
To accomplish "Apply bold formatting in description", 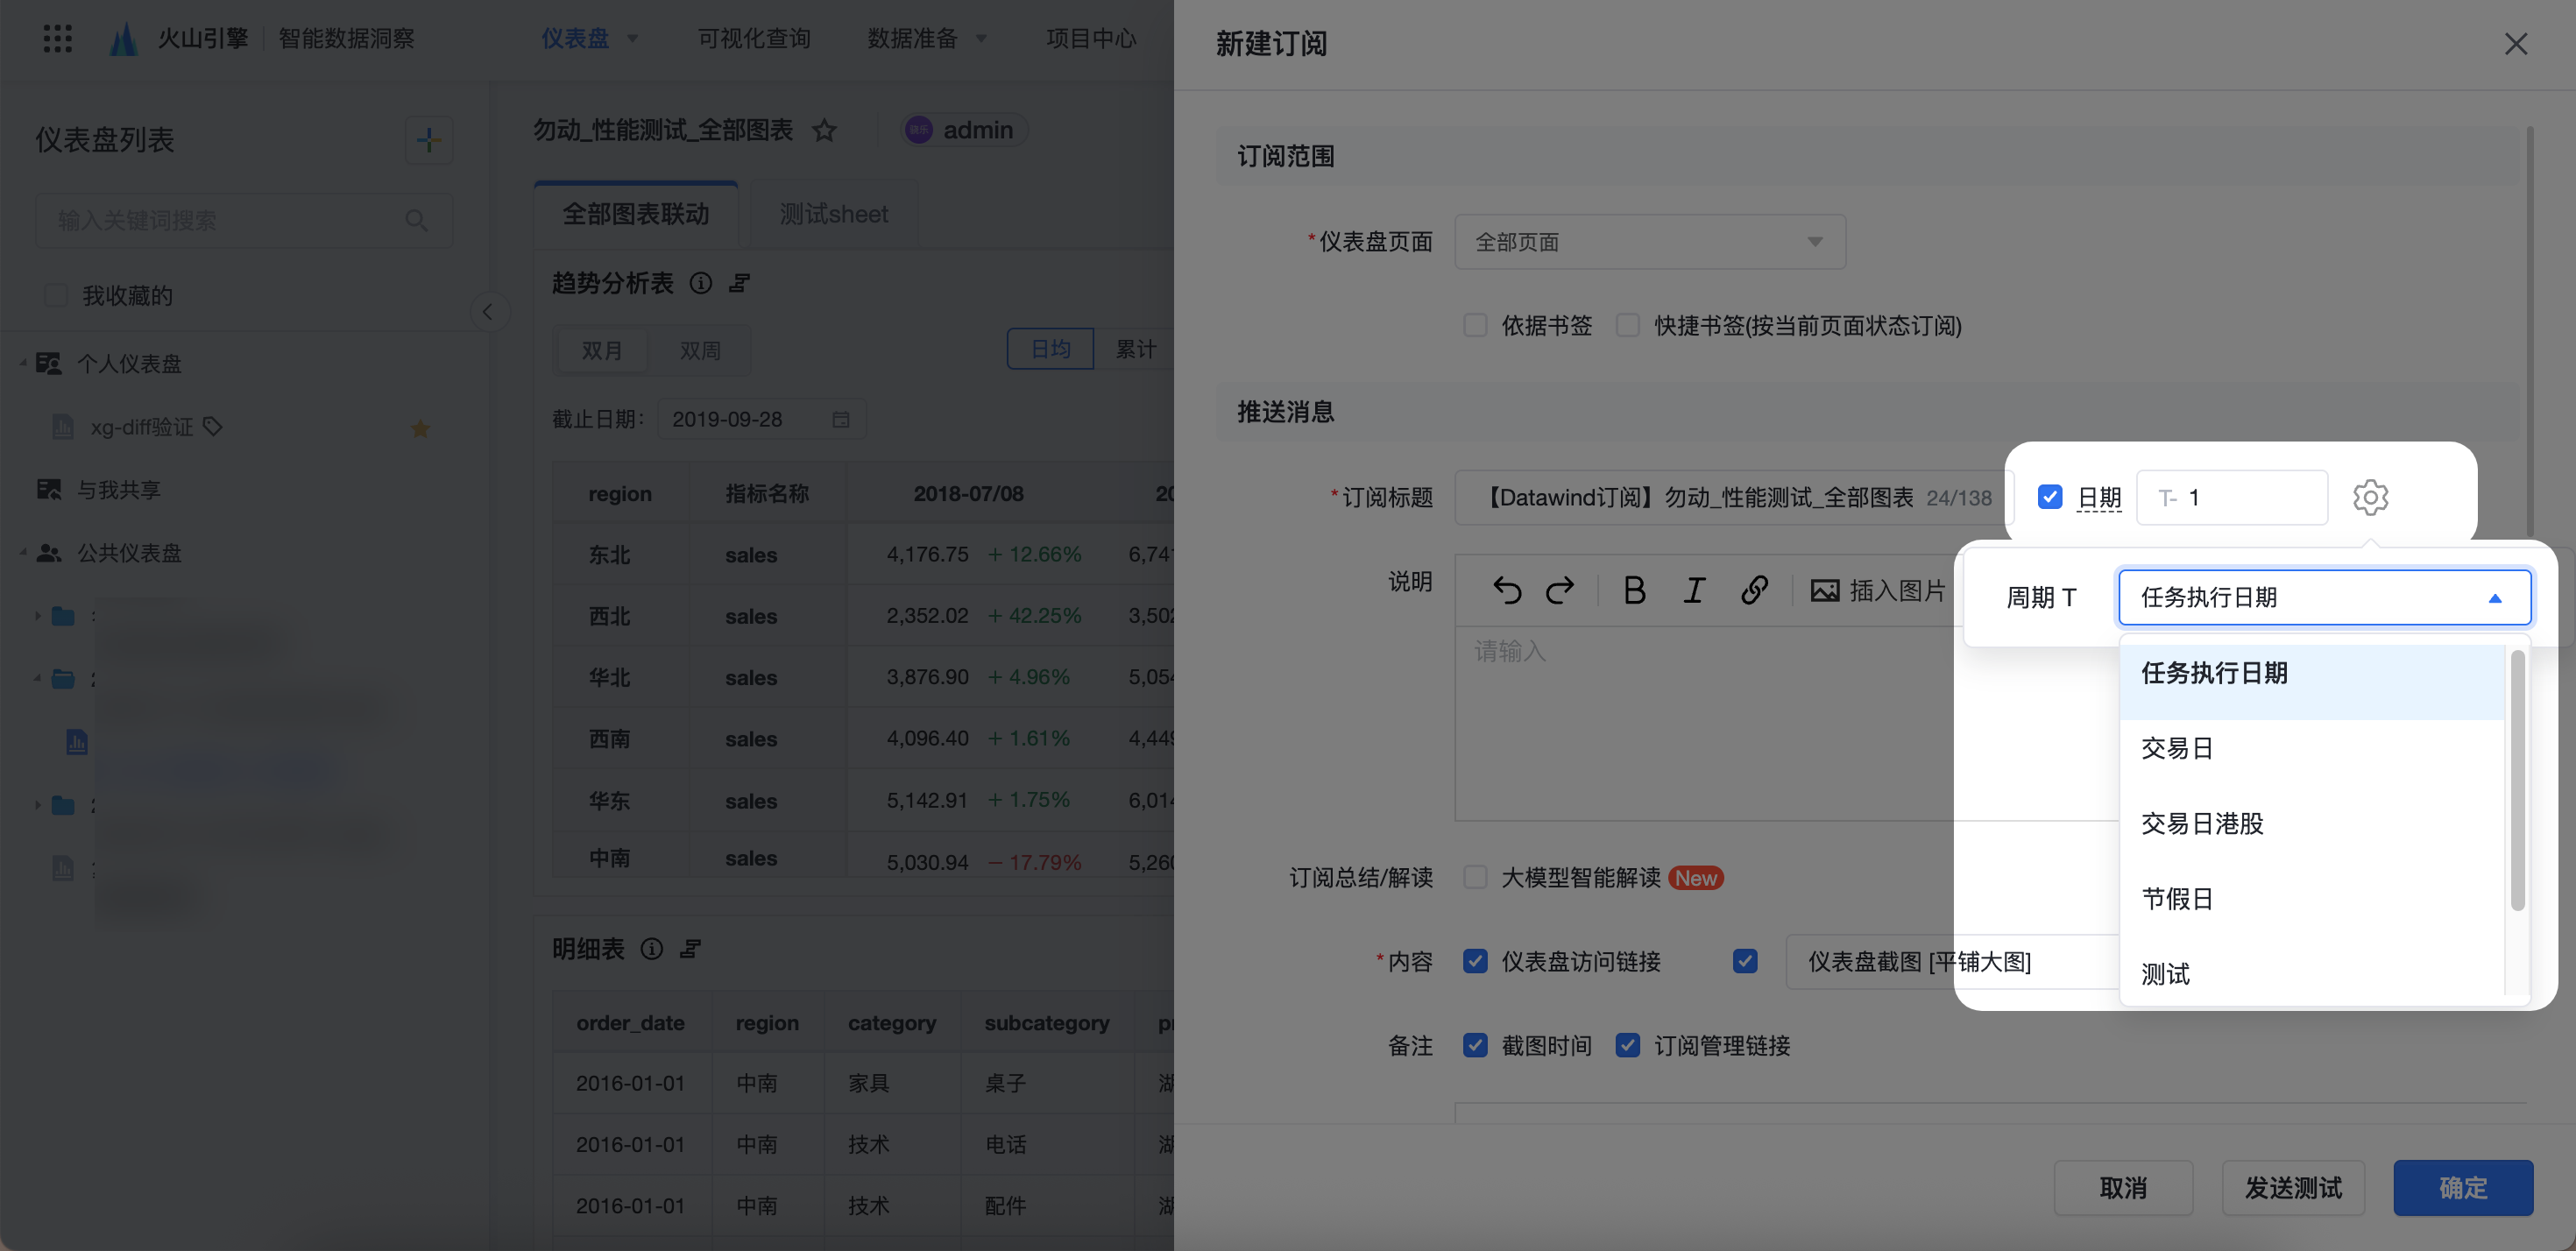I will 1634,590.
